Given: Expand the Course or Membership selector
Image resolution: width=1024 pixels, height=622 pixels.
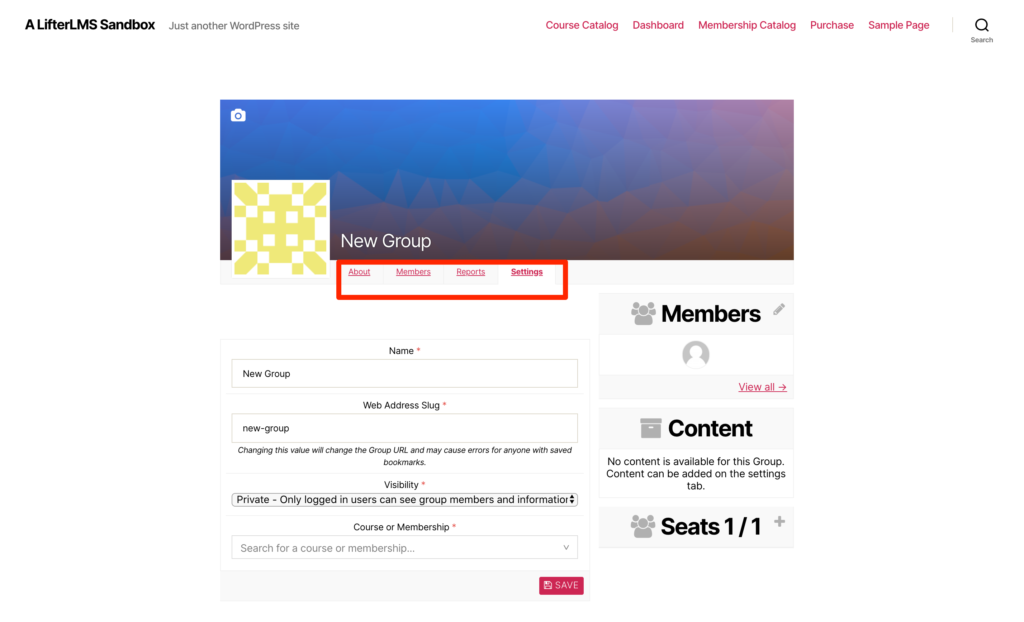Looking at the screenshot, I should 404,548.
